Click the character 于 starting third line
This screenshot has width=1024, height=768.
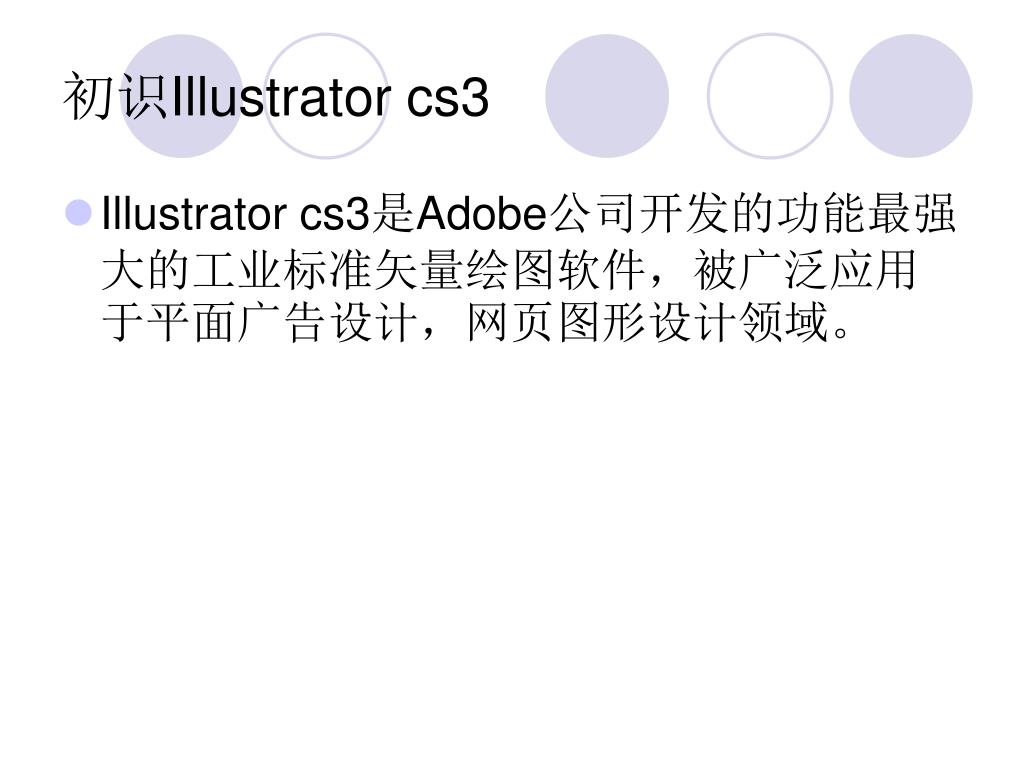pyautogui.click(x=124, y=322)
